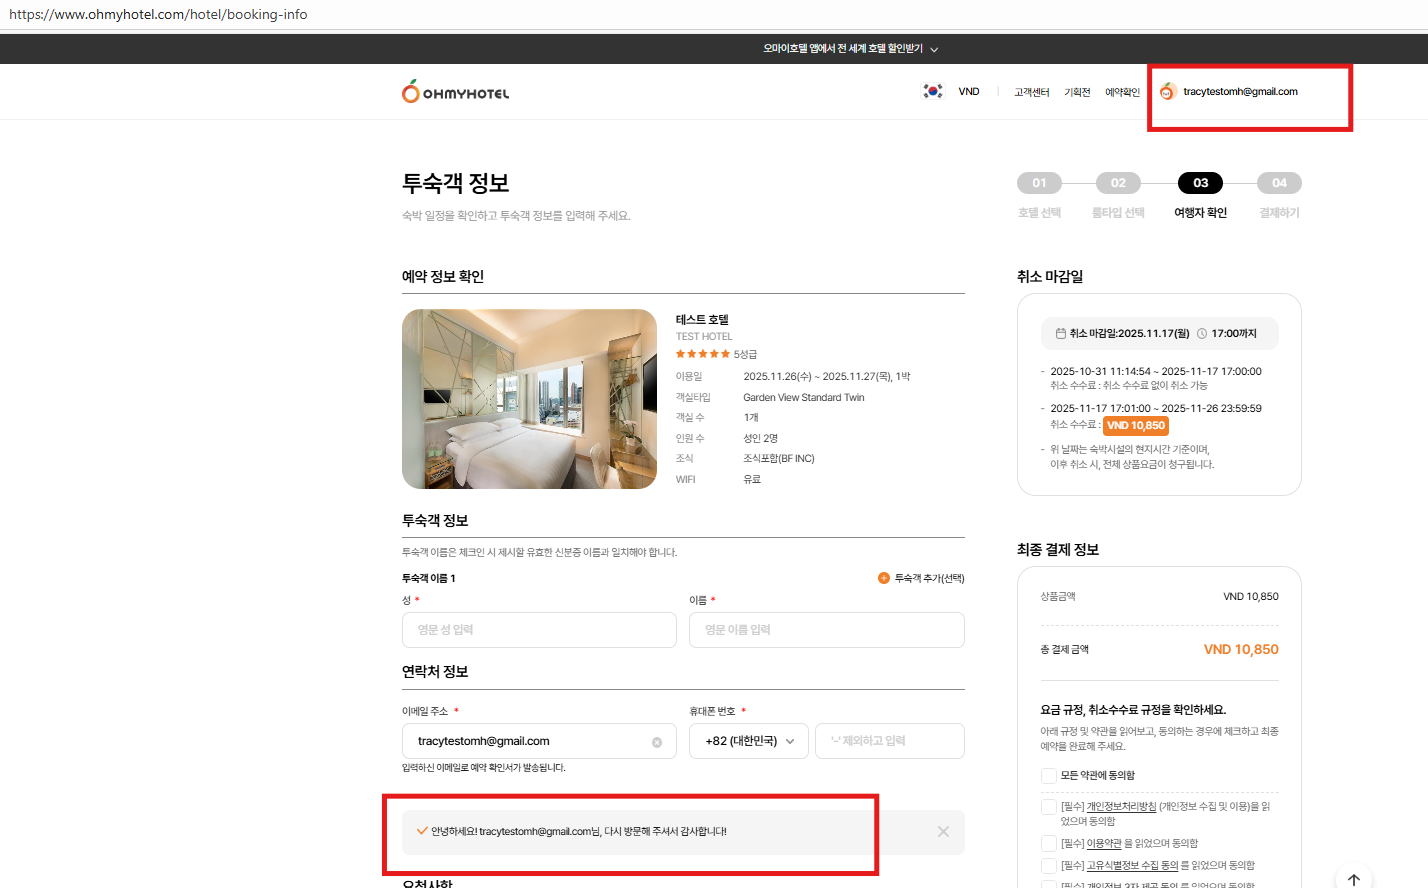This screenshot has width=1428, height=888.
Task: Click the 성인 2명 guest count value
Action: click(760, 439)
